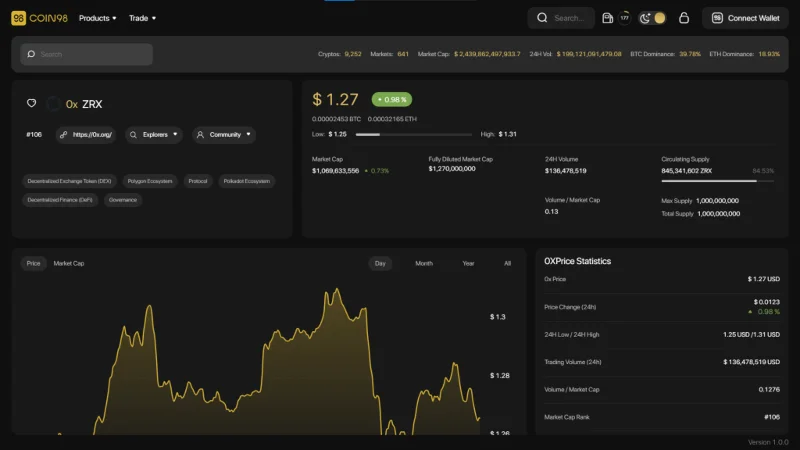Switch chart to Price tab
Image resolution: width=800 pixels, height=450 pixels.
pos(33,263)
